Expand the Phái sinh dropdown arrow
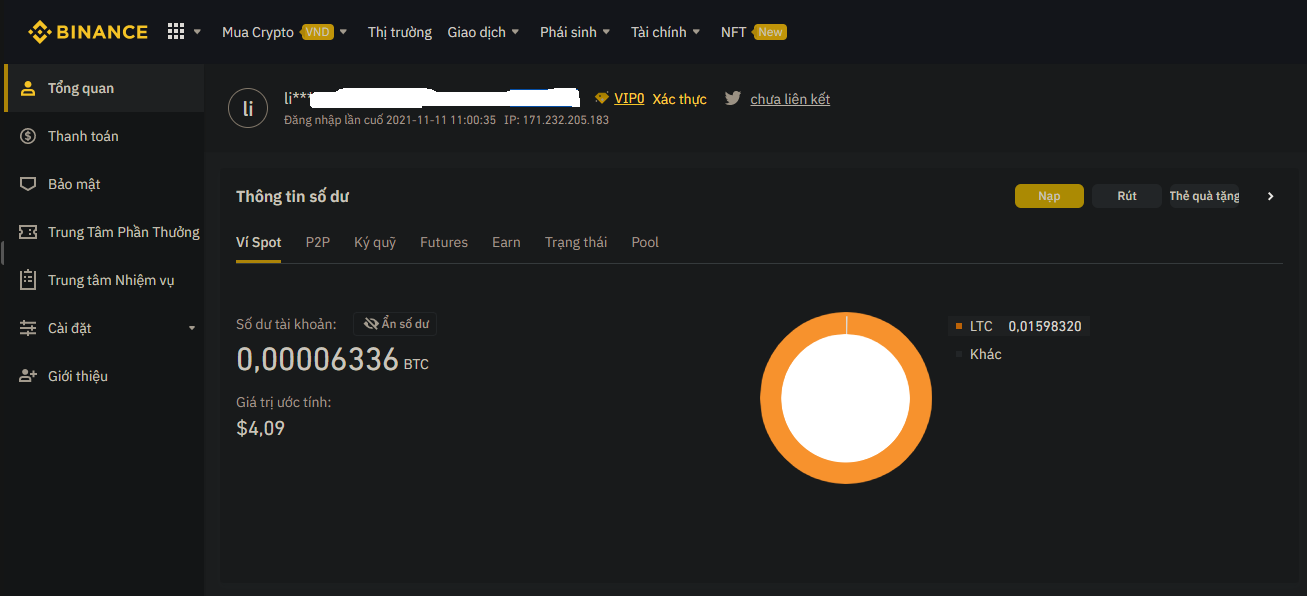This screenshot has width=1307, height=596. (606, 32)
